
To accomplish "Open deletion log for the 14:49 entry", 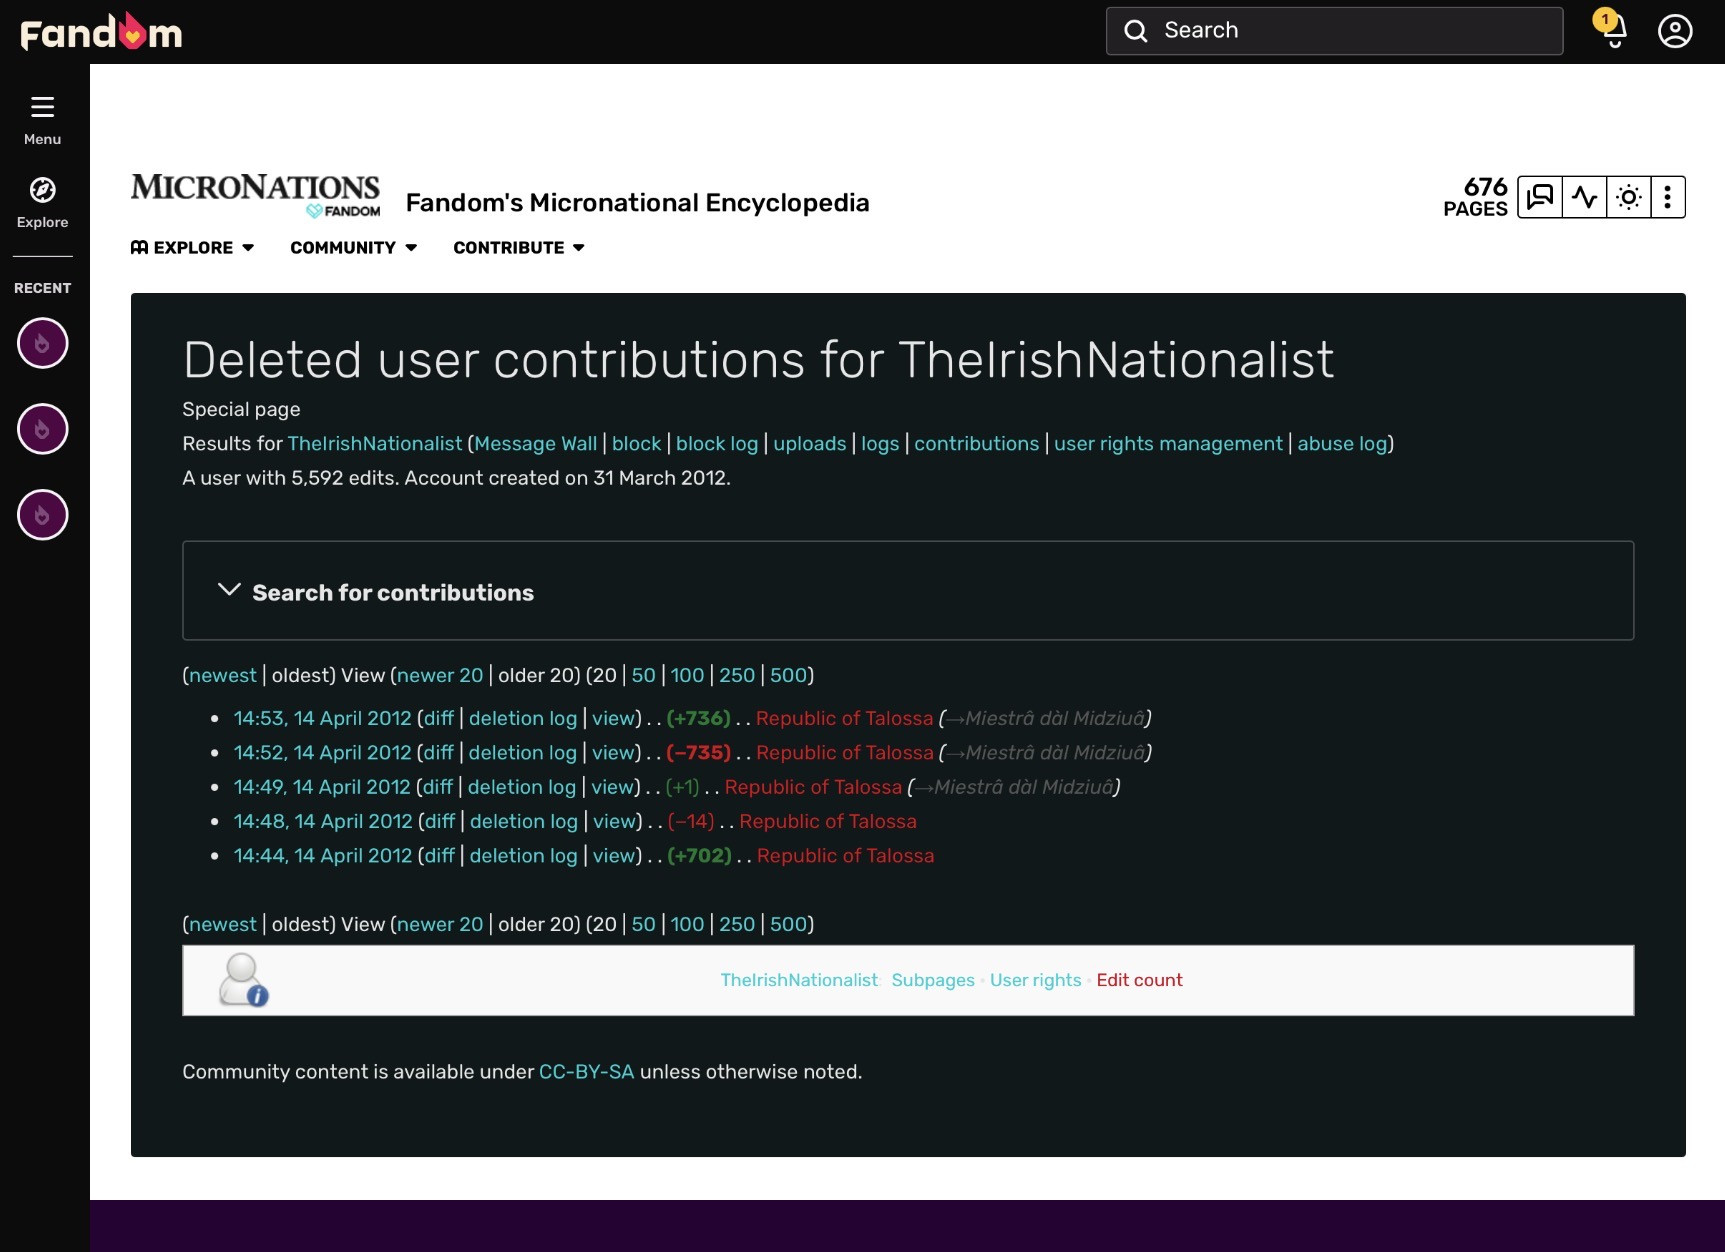I will [522, 788].
